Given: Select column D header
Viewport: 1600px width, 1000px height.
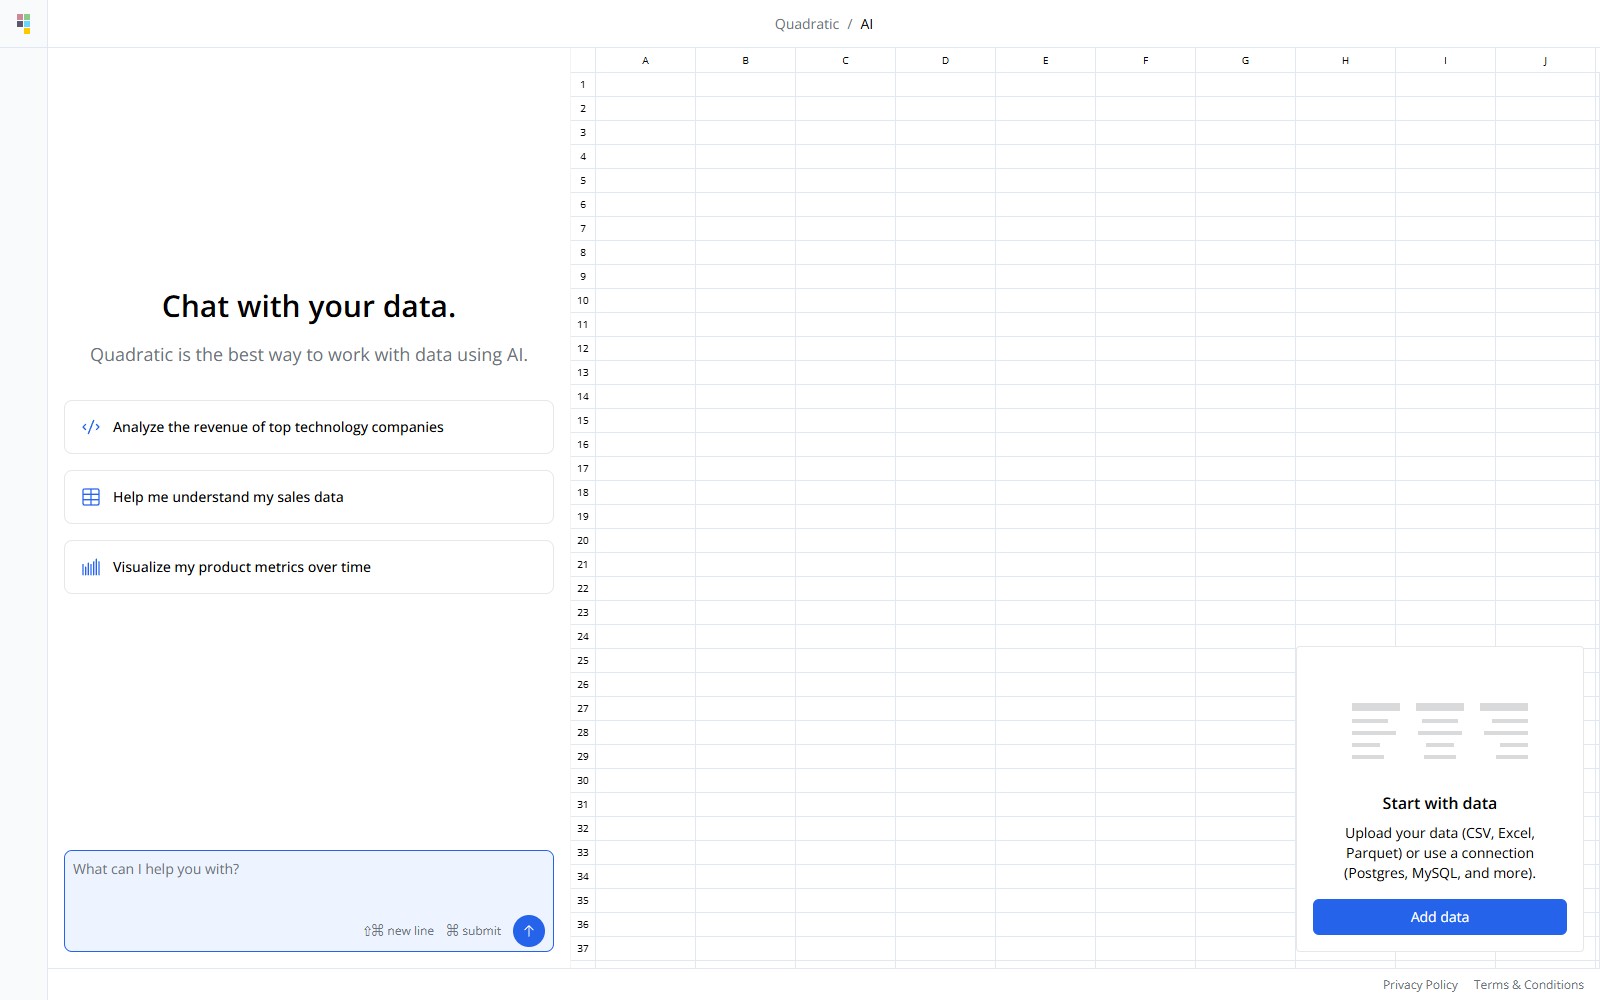Looking at the screenshot, I should pyautogui.click(x=946, y=60).
